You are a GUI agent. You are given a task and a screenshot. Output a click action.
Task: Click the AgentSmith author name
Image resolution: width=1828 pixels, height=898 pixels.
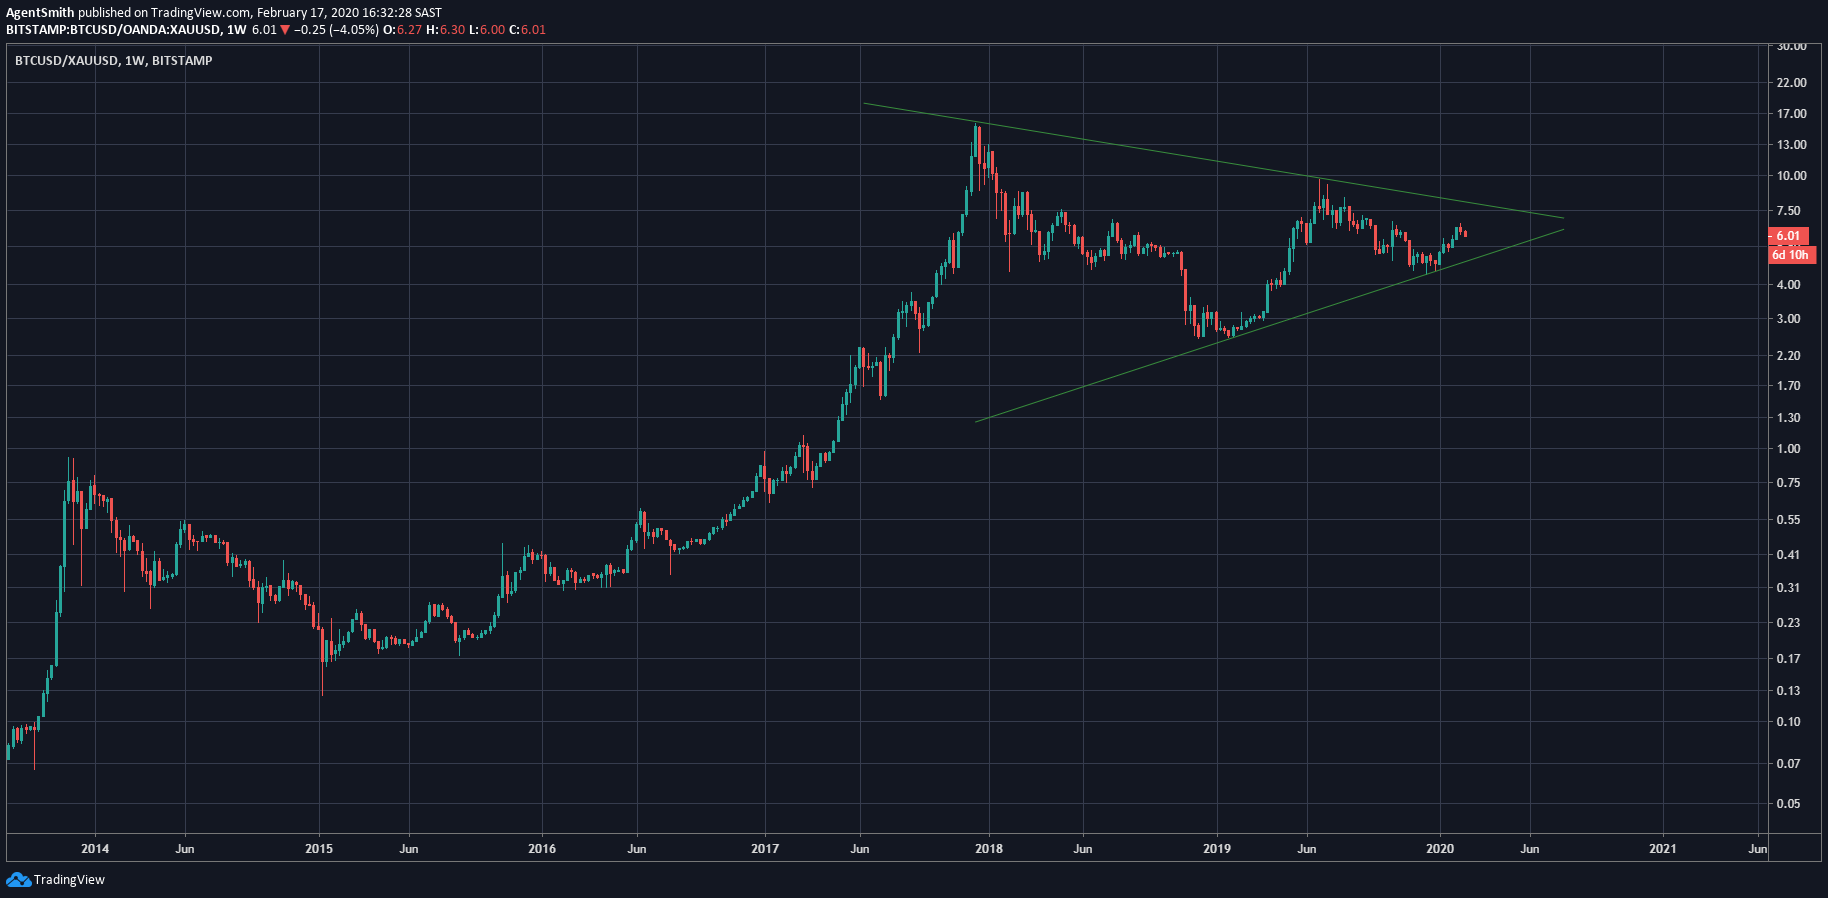[40, 13]
